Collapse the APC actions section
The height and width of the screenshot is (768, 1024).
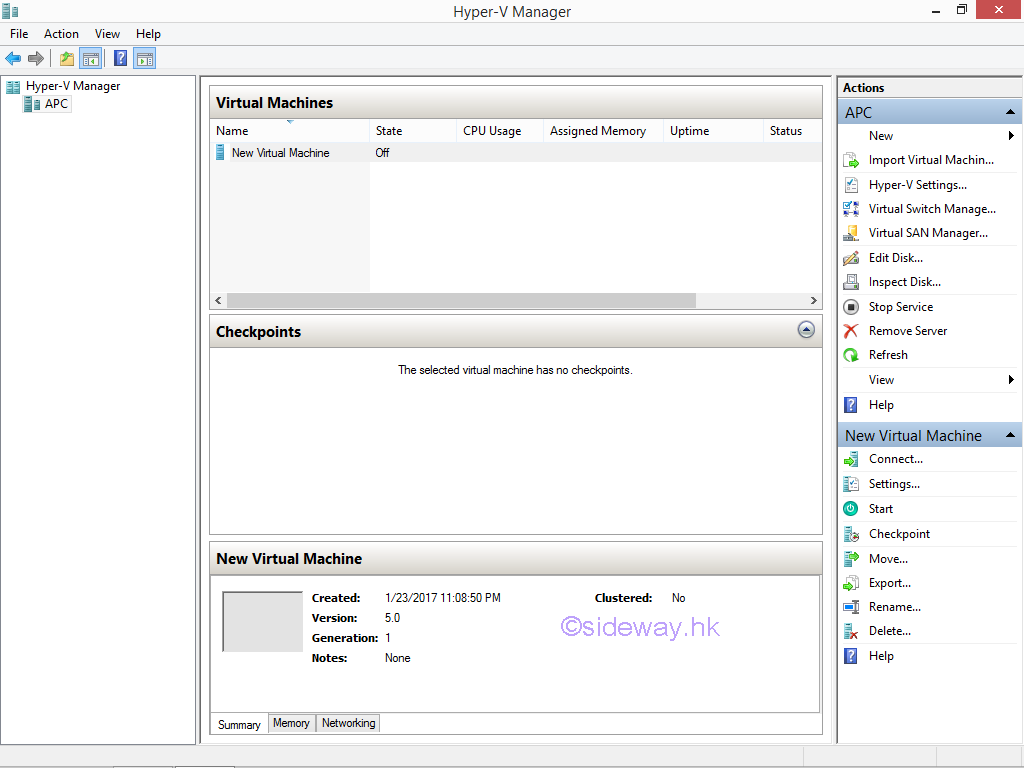point(1011,113)
